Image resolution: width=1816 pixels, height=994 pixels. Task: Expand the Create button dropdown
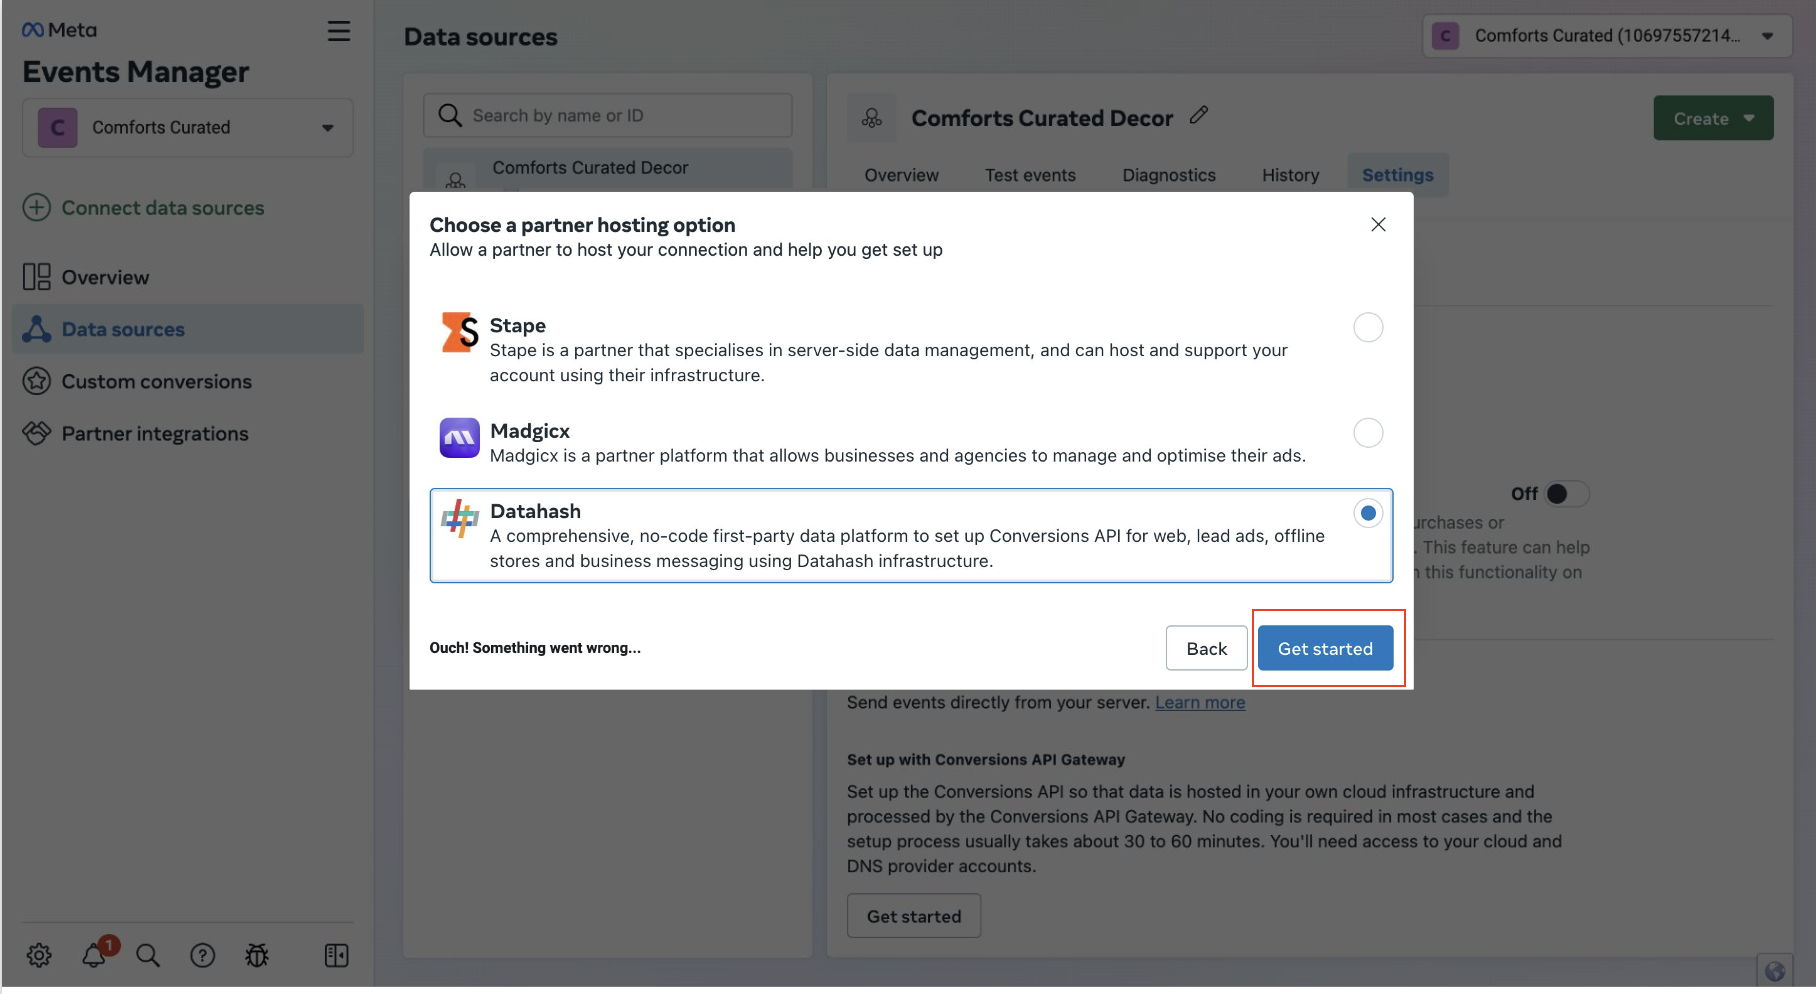click(x=1713, y=118)
